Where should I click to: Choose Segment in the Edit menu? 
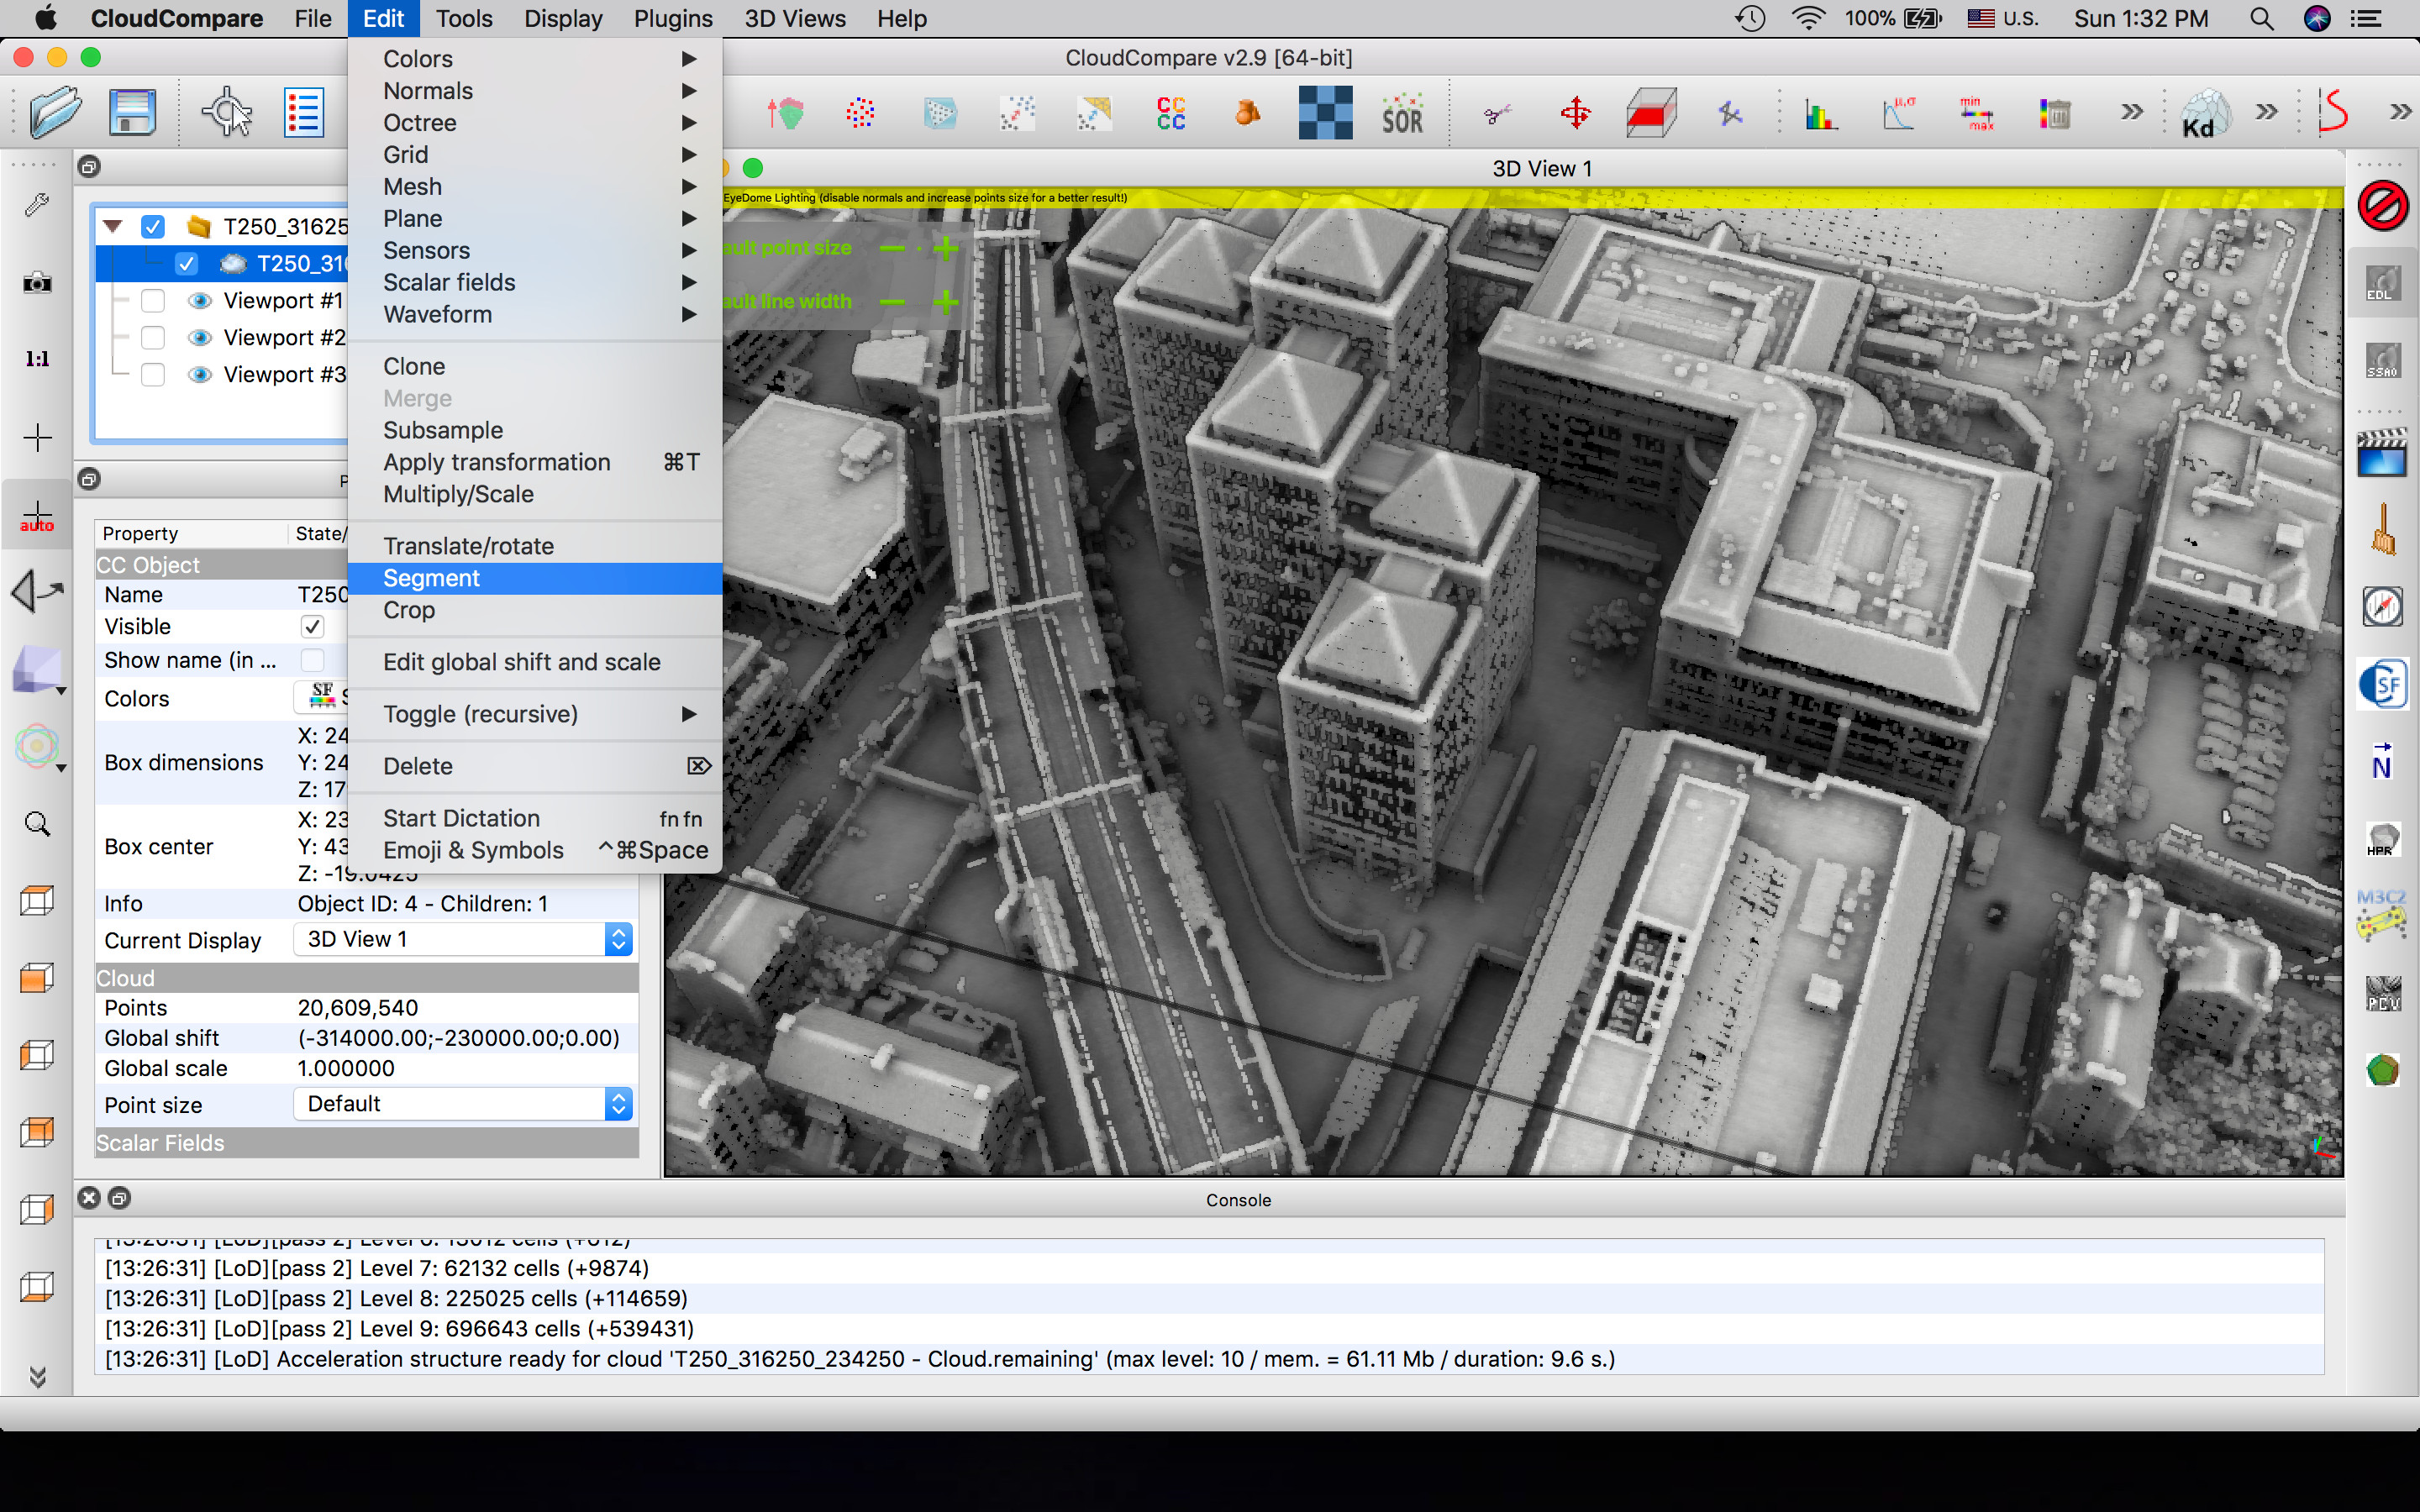432,578
